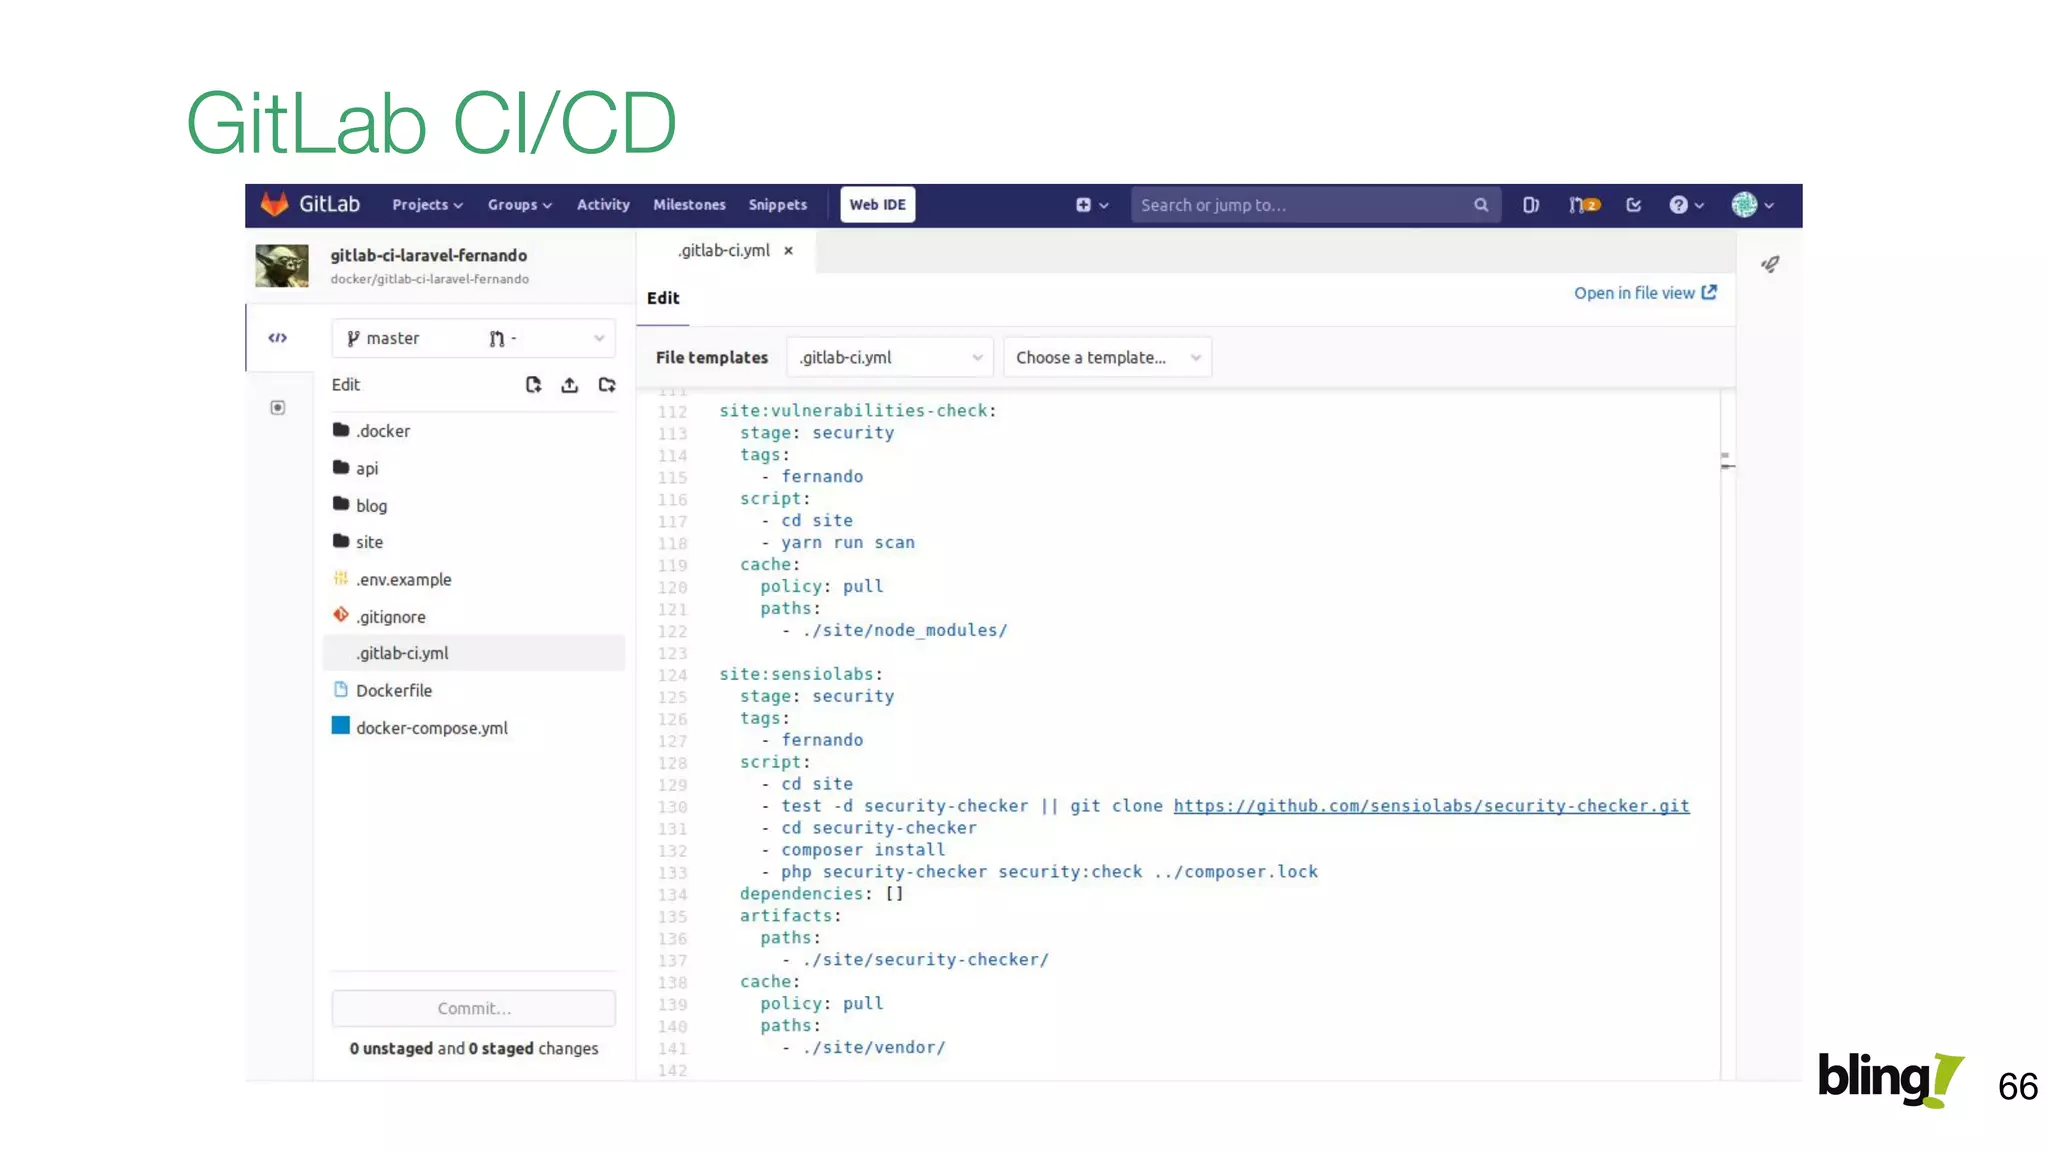Switch to the .gitlab-ci.yml editor tab
This screenshot has height=1152, width=2048.
click(x=723, y=251)
